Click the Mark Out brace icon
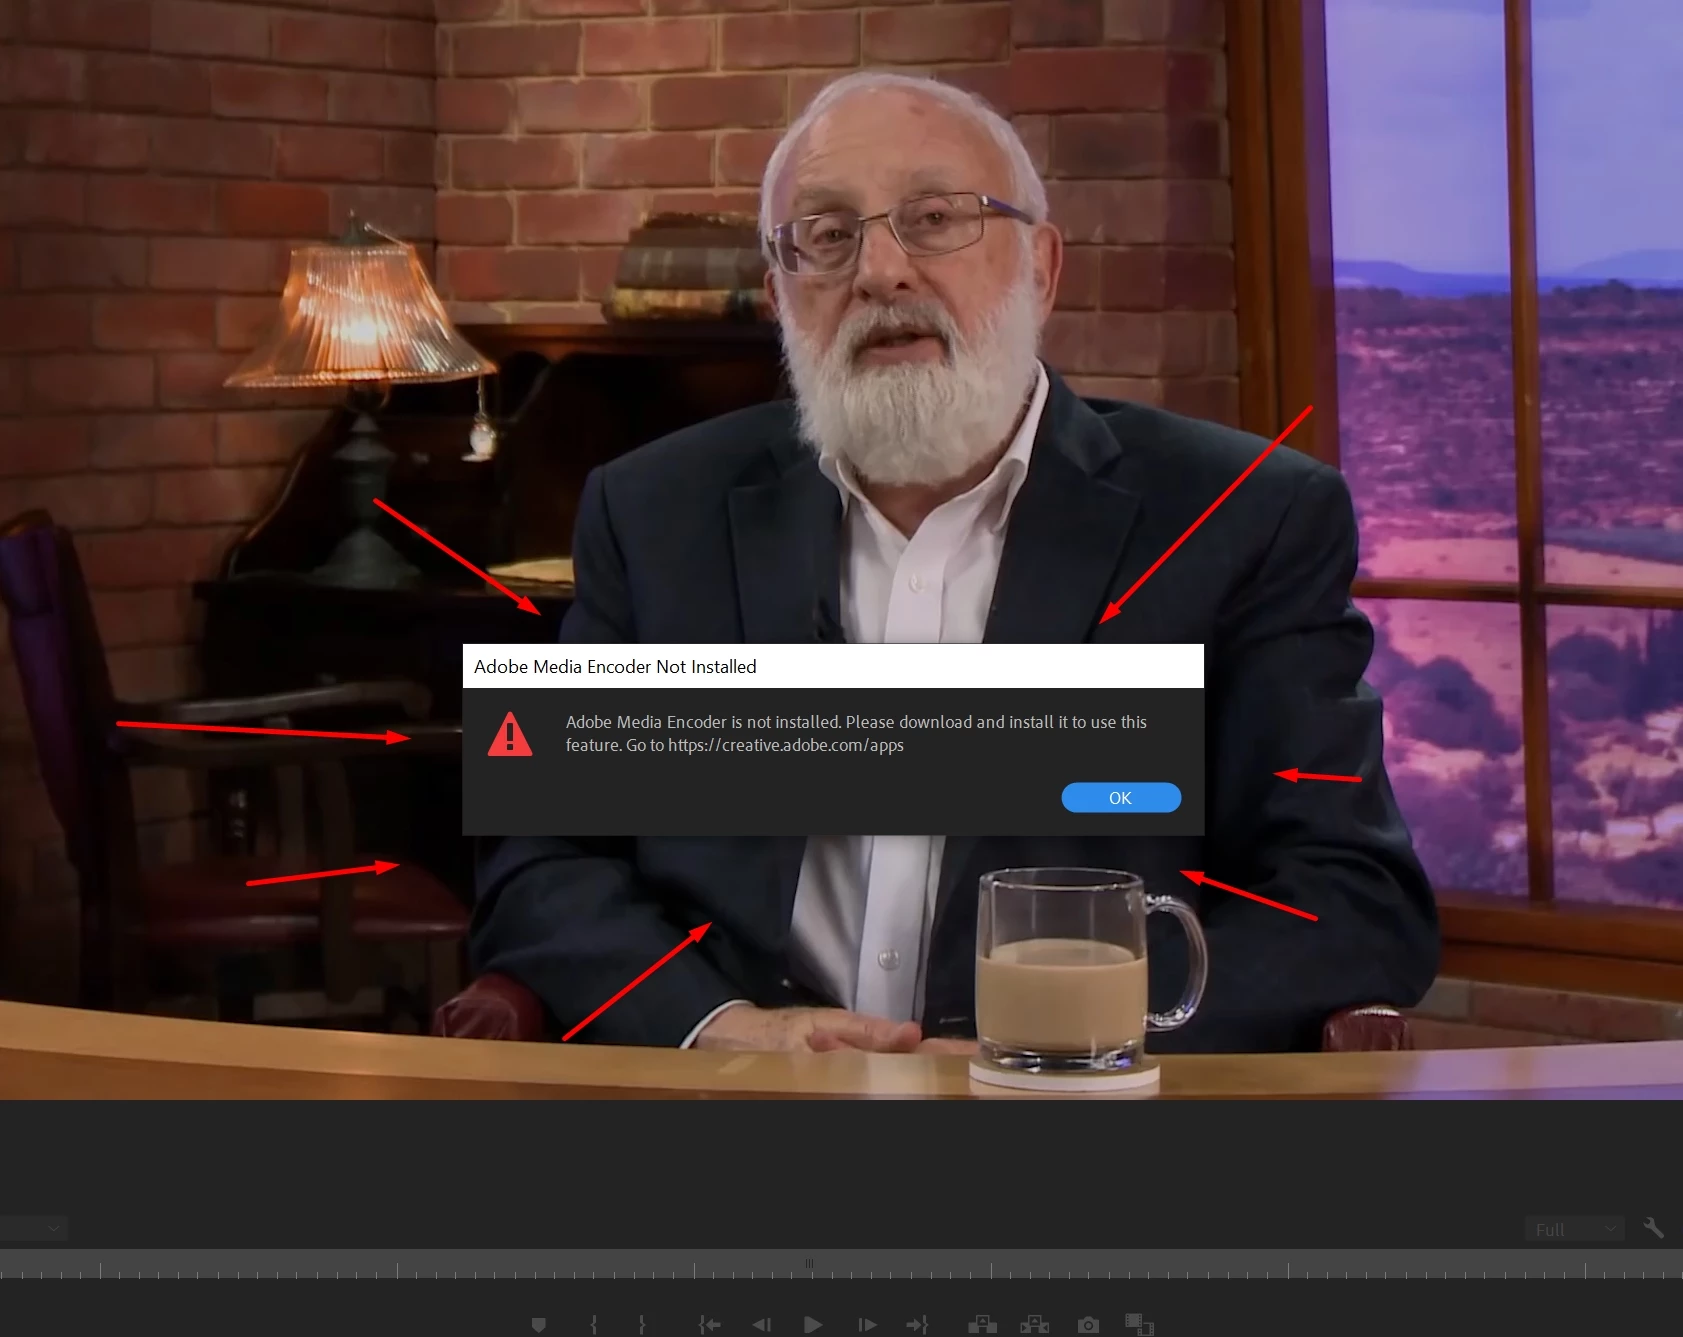 [642, 1325]
